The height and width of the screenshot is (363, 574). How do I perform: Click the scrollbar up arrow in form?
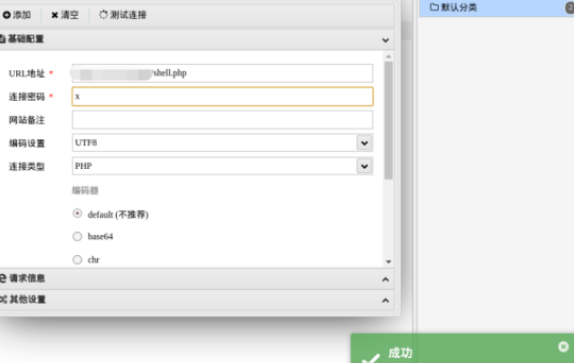[388, 57]
